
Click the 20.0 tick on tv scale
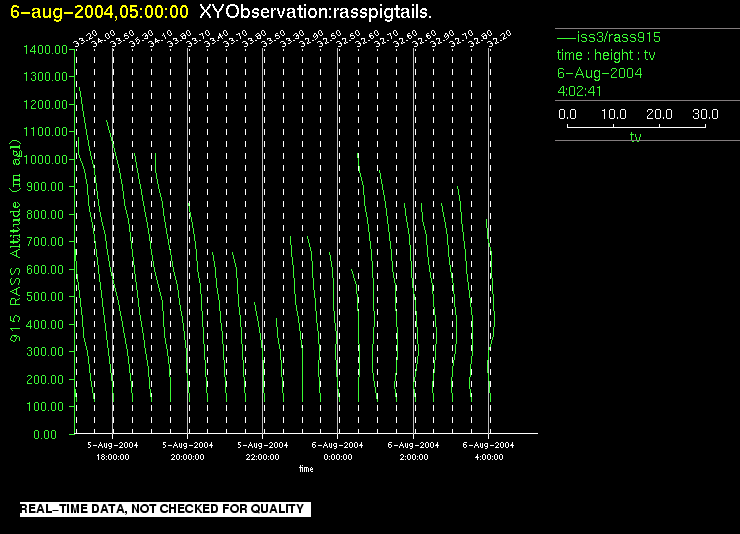[659, 114]
